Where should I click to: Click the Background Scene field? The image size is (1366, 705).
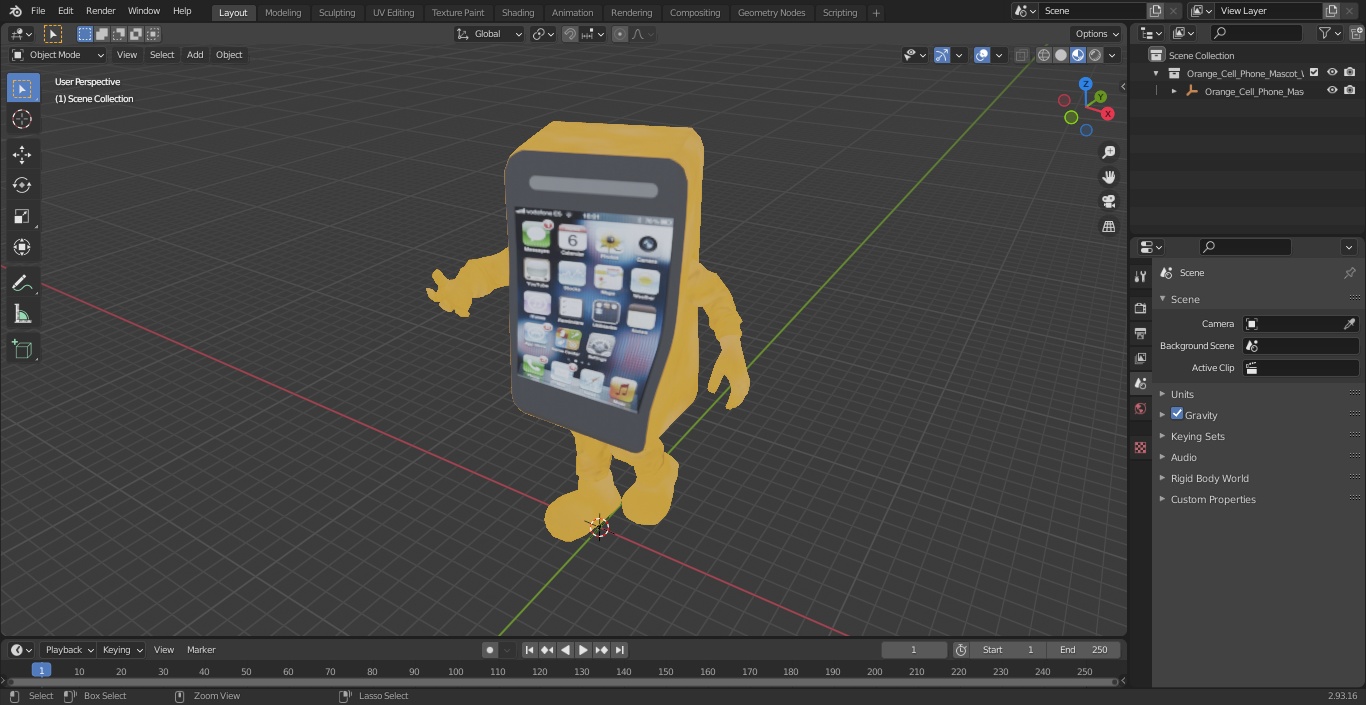tap(1300, 346)
